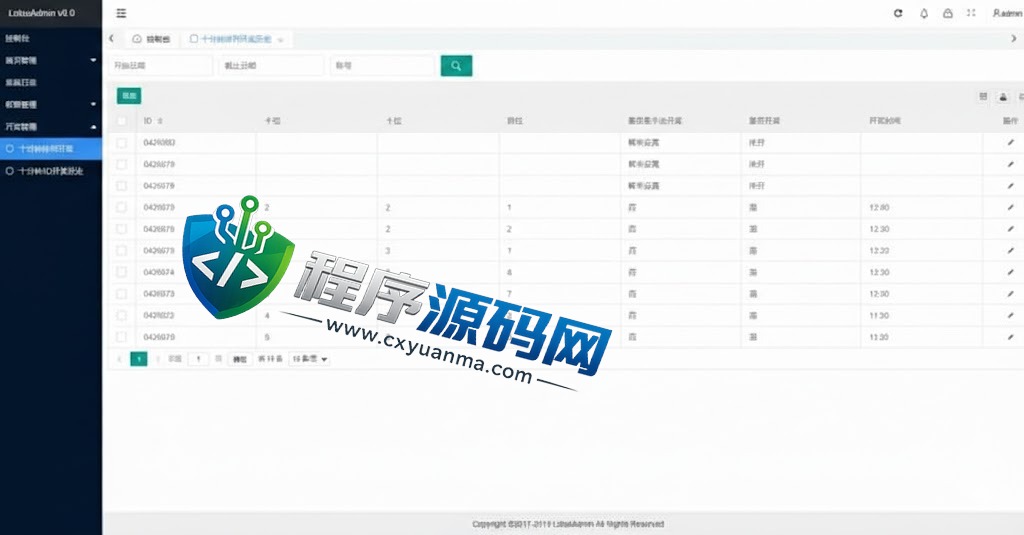Check the second table row checkbox
1024x535 pixels.
pyautogui.click(x=121, y=164)
